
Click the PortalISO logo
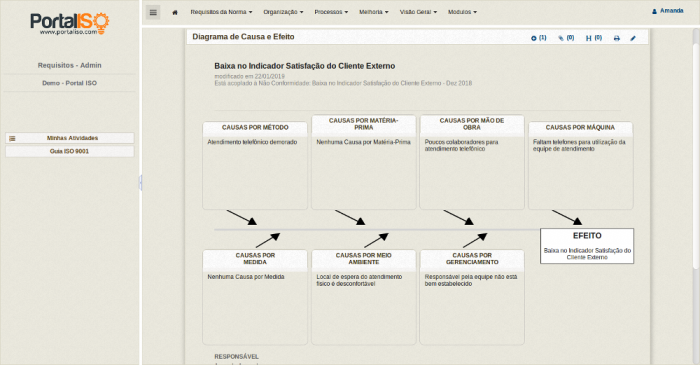[70, 24]
